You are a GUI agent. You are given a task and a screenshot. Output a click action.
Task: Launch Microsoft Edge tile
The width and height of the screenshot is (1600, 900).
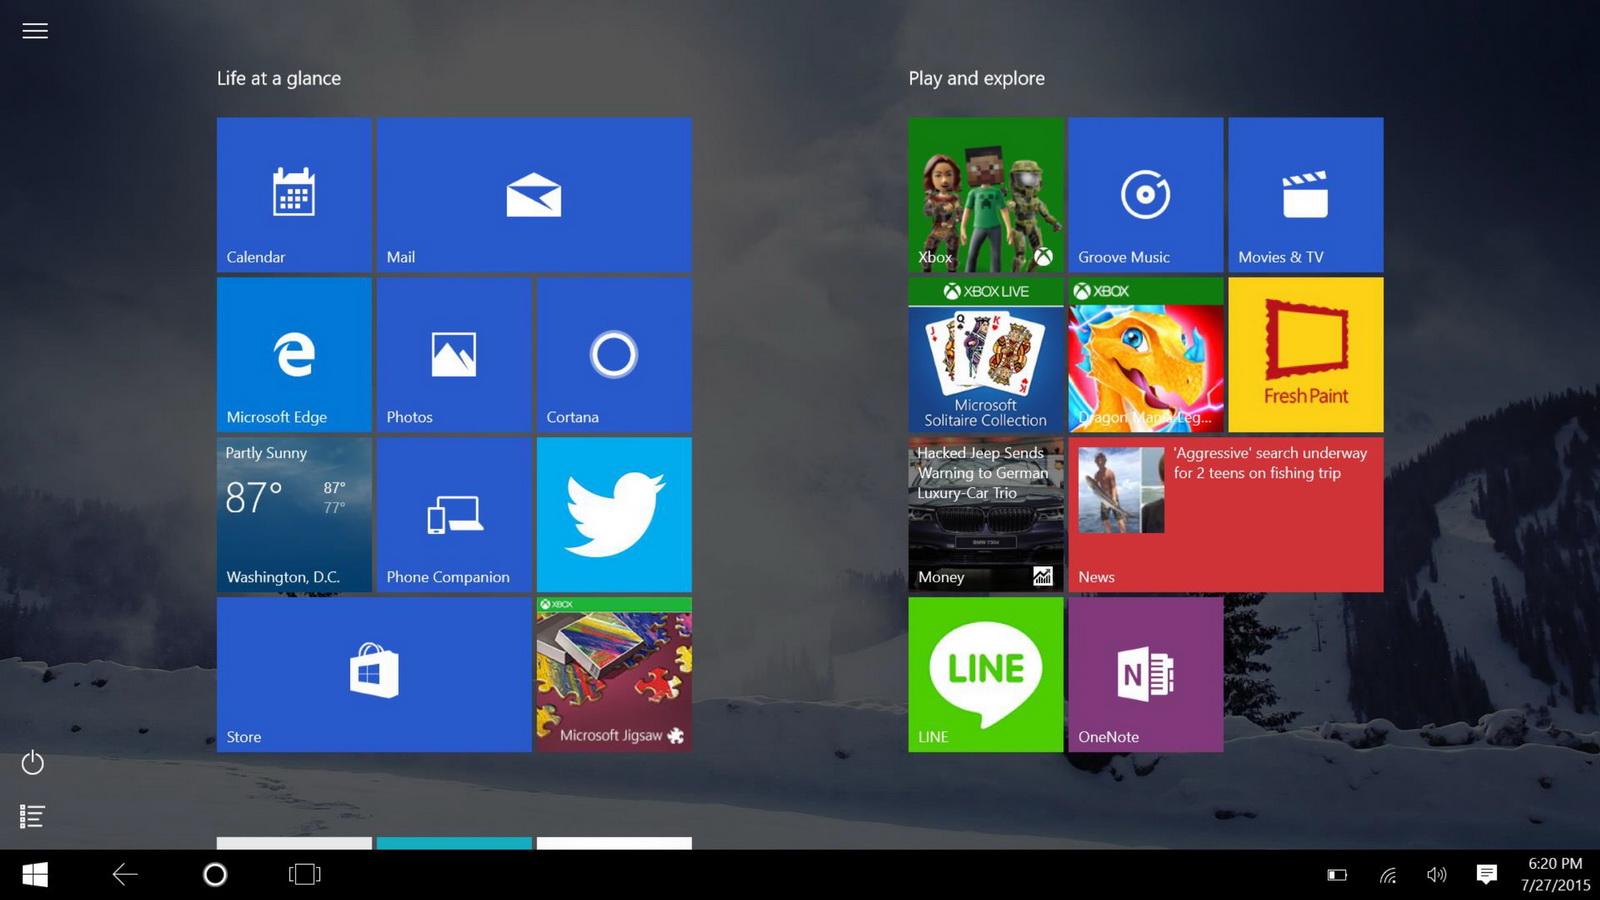coord(294,355)
